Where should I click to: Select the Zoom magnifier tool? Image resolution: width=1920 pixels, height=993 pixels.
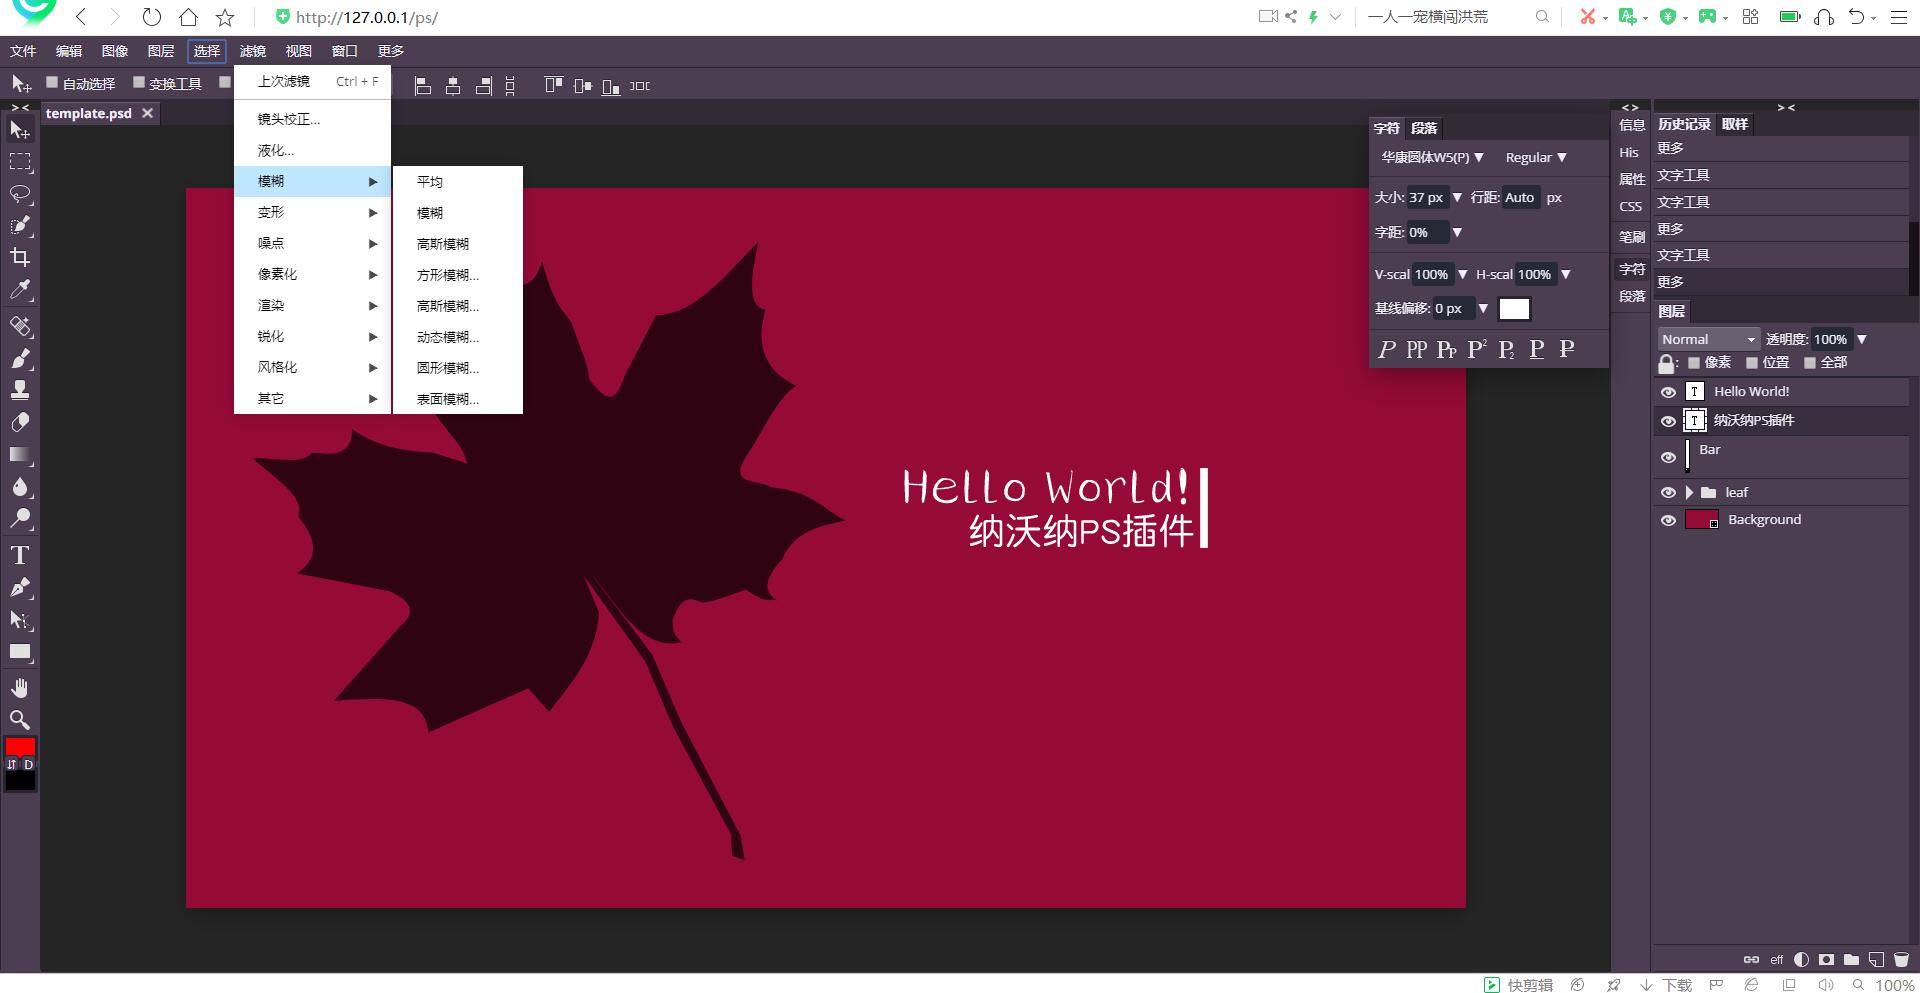(x=20, y=720)
